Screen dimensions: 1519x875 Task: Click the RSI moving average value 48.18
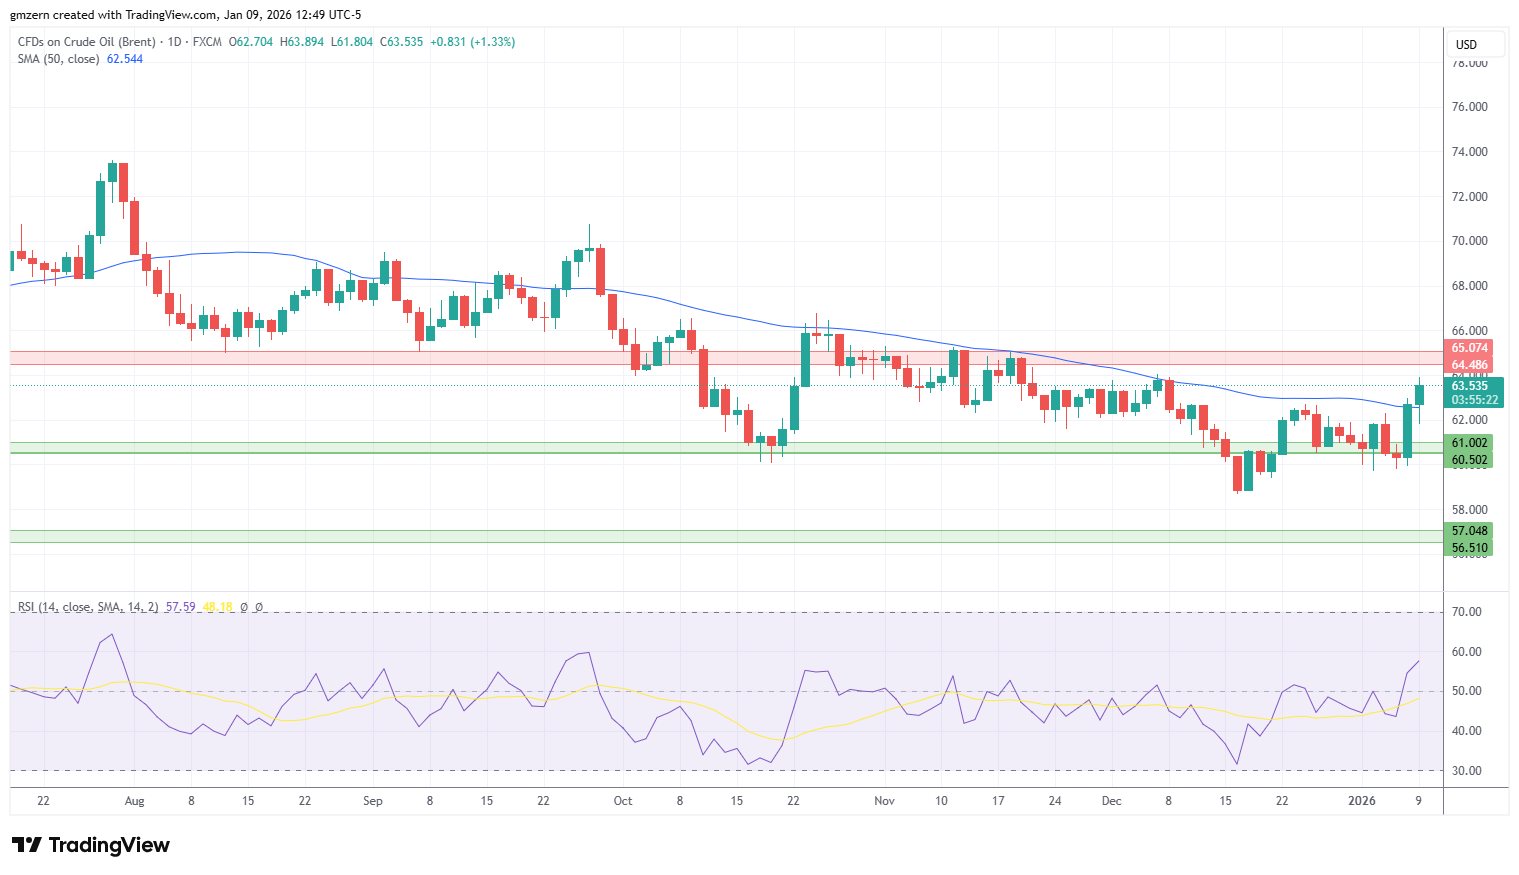pyautogui.click(x=217, y=607)
